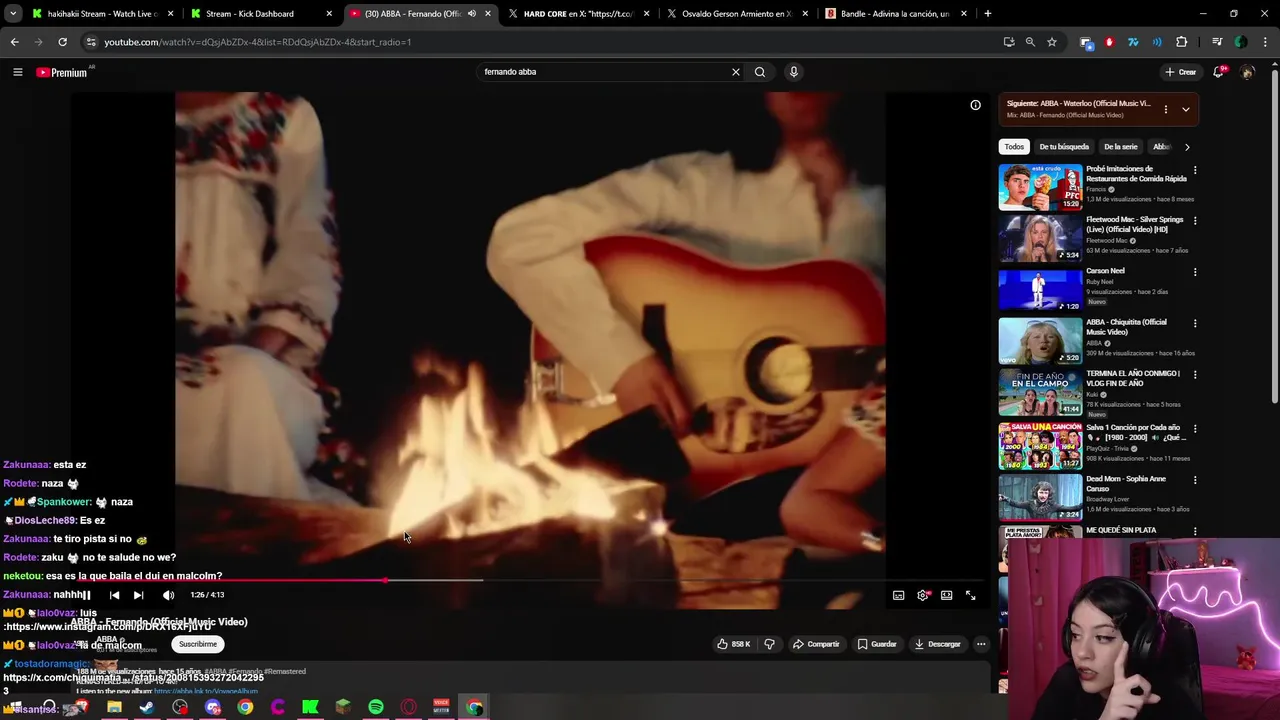Show video info card icon
1280x720 pixels.
(975, 105)
